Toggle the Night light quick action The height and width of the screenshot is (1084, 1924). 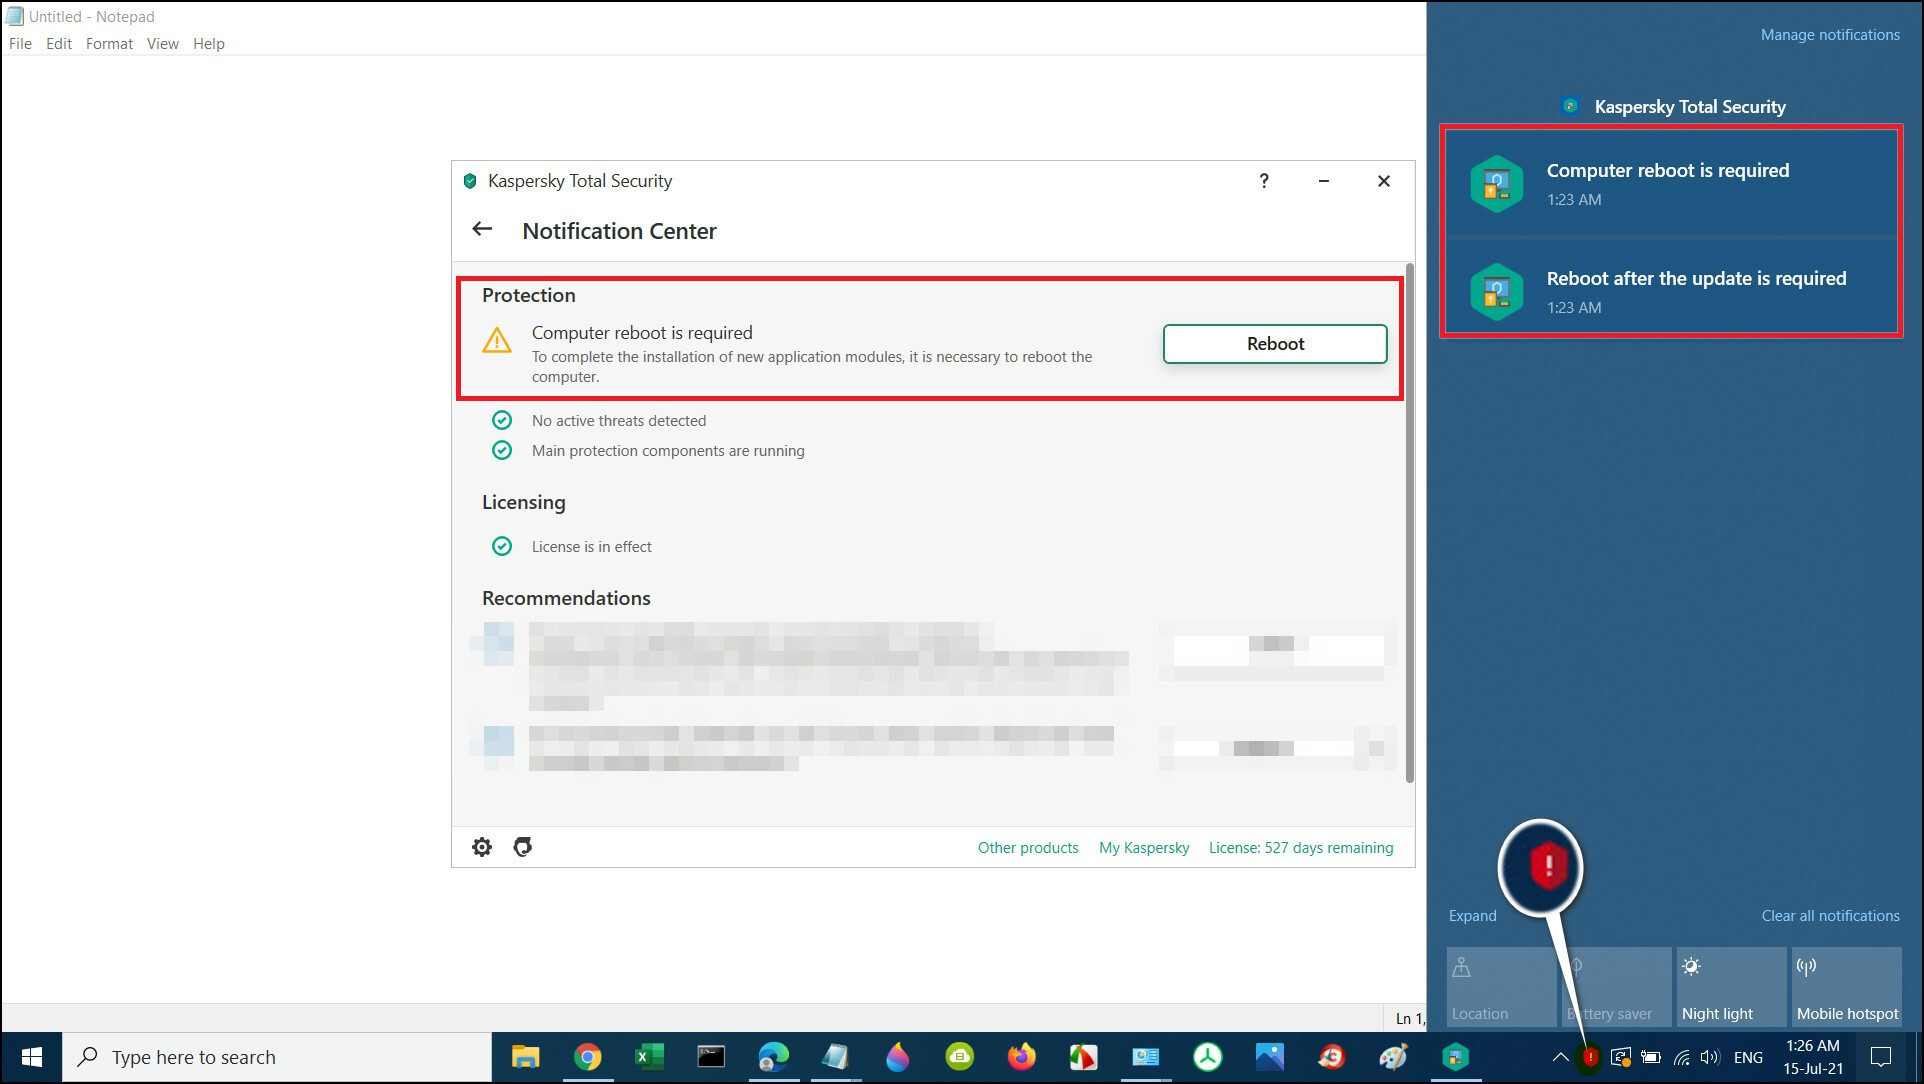click(x=1730, y=987)
